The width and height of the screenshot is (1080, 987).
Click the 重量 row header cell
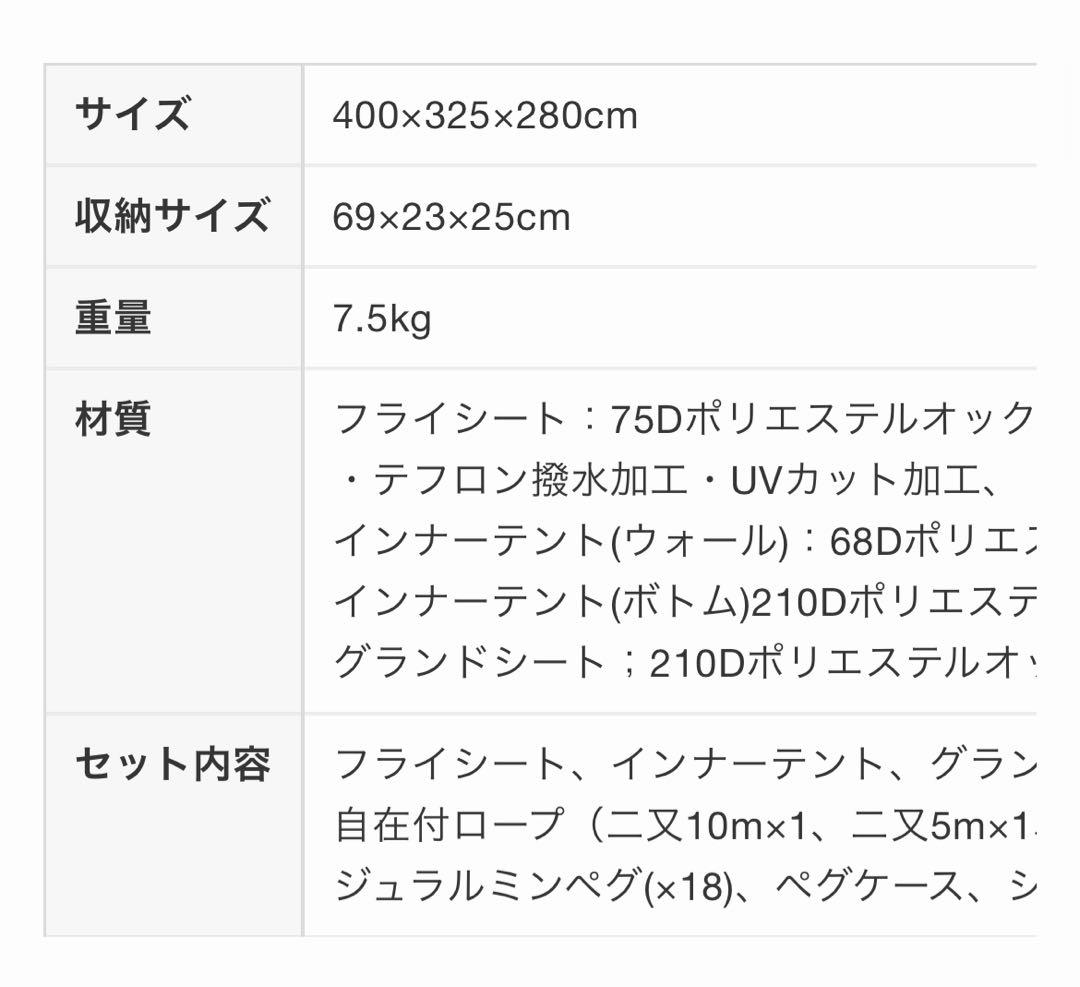click(113, 318)
